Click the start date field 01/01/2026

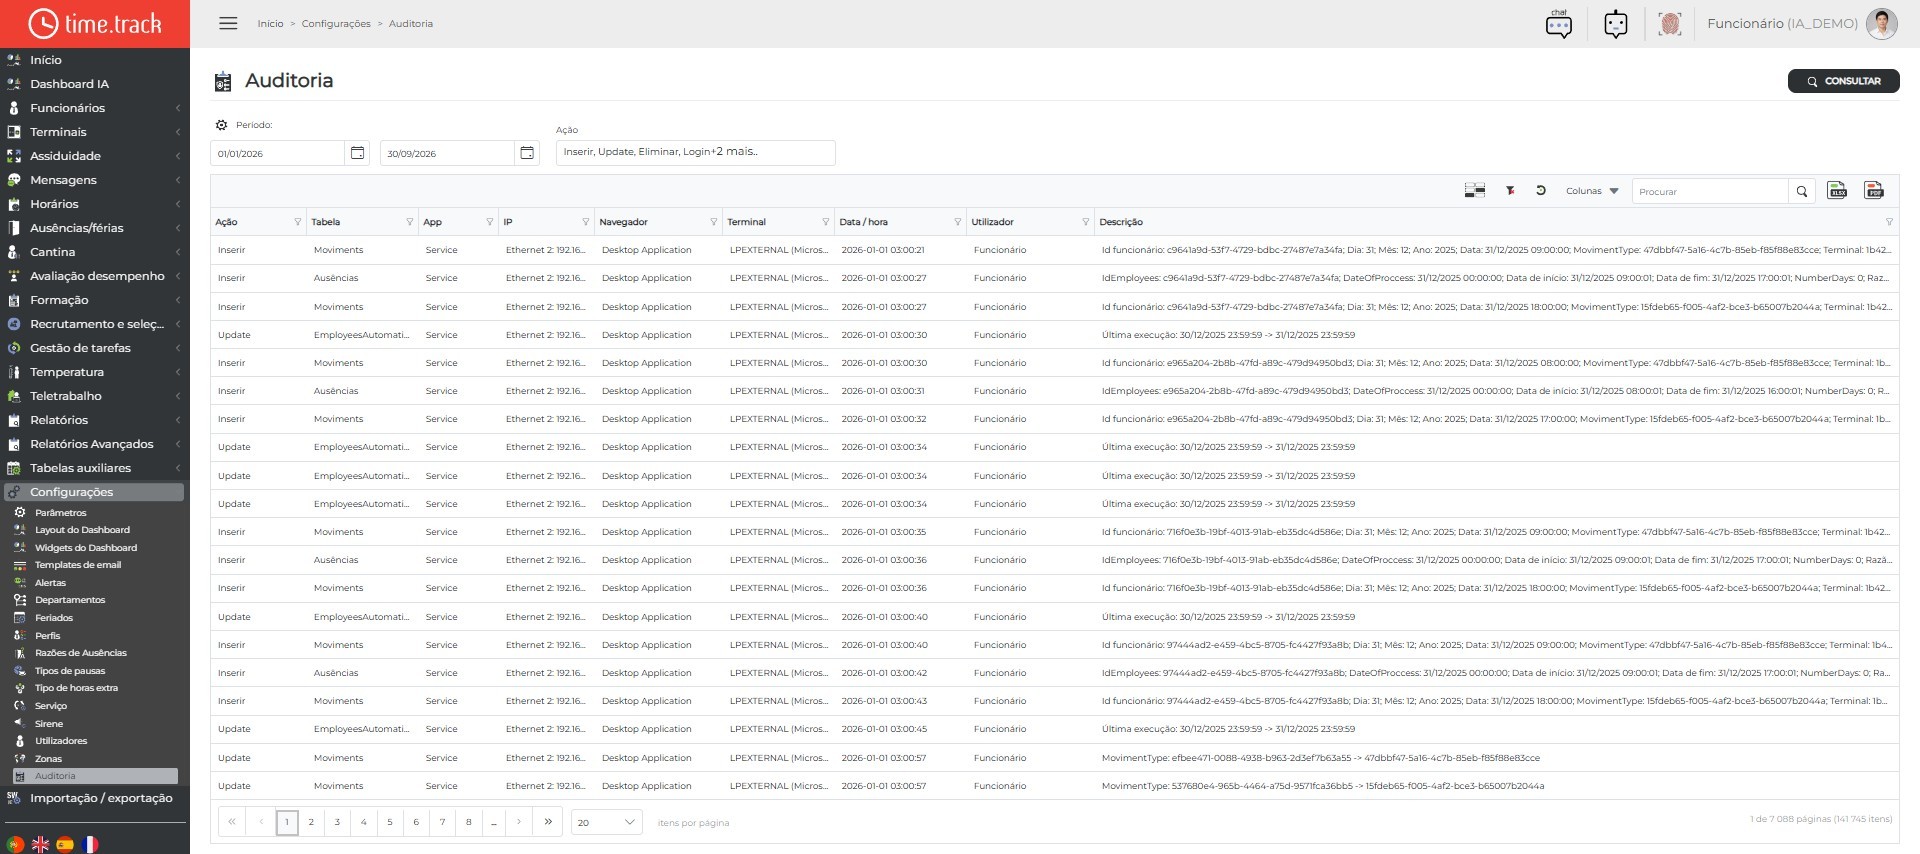278,153
